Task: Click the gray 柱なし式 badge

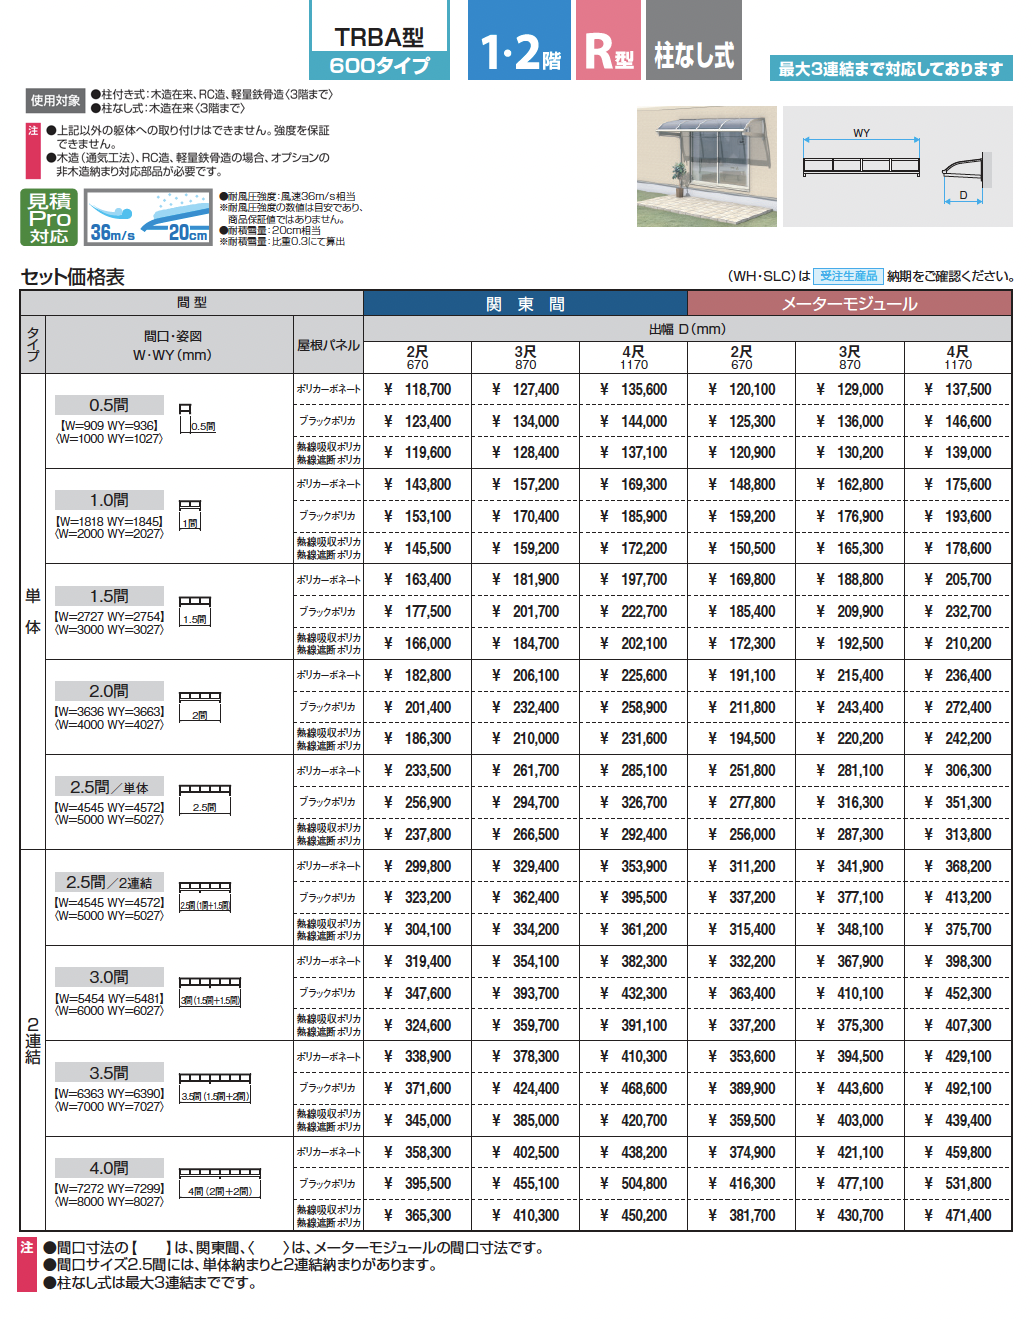Action: (694, 40)
